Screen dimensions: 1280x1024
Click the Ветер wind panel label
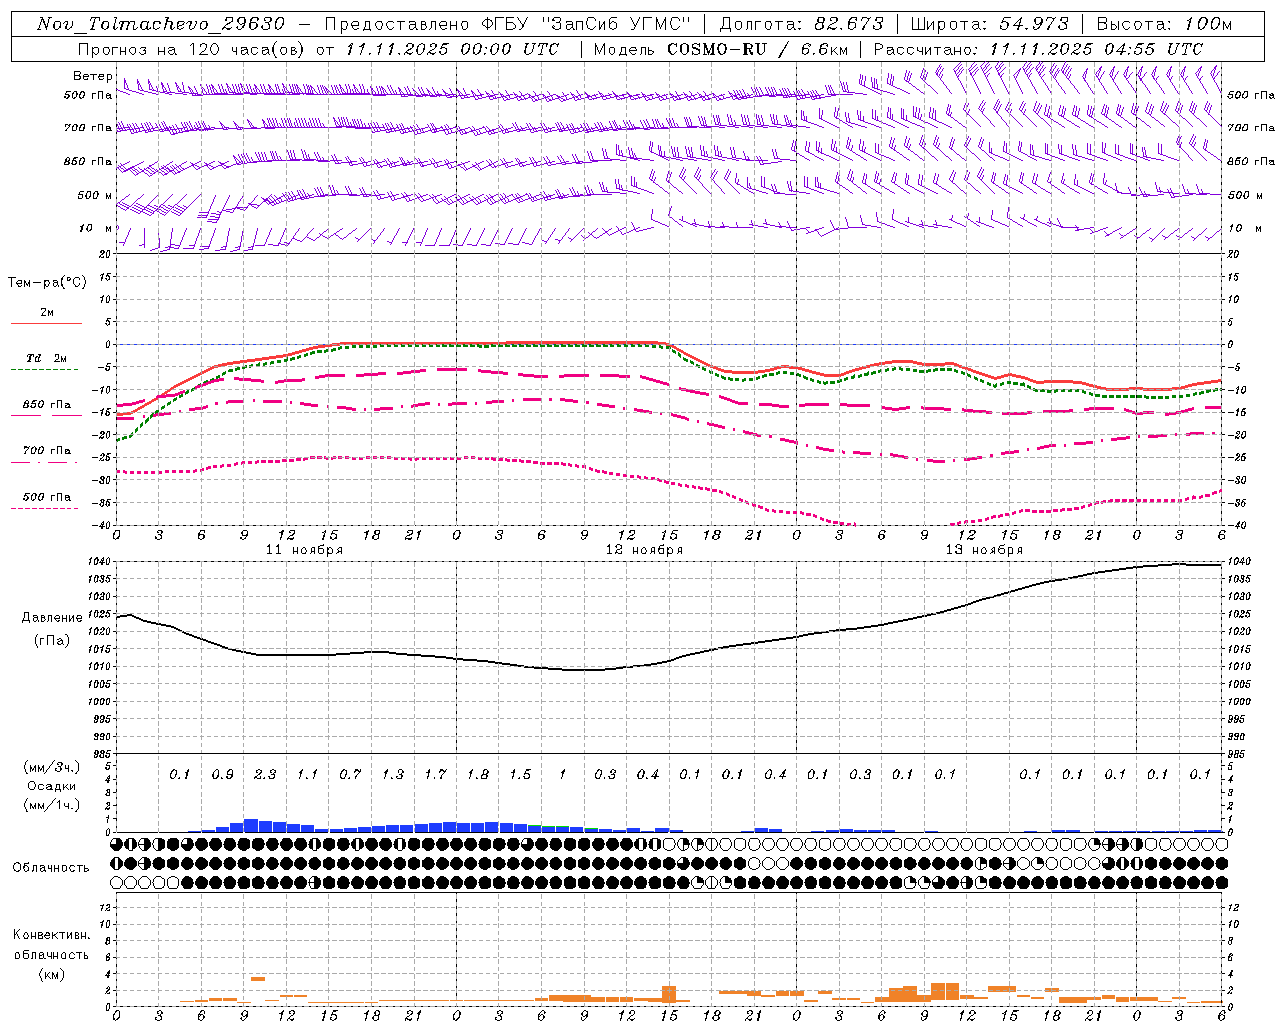pos(92,76)
